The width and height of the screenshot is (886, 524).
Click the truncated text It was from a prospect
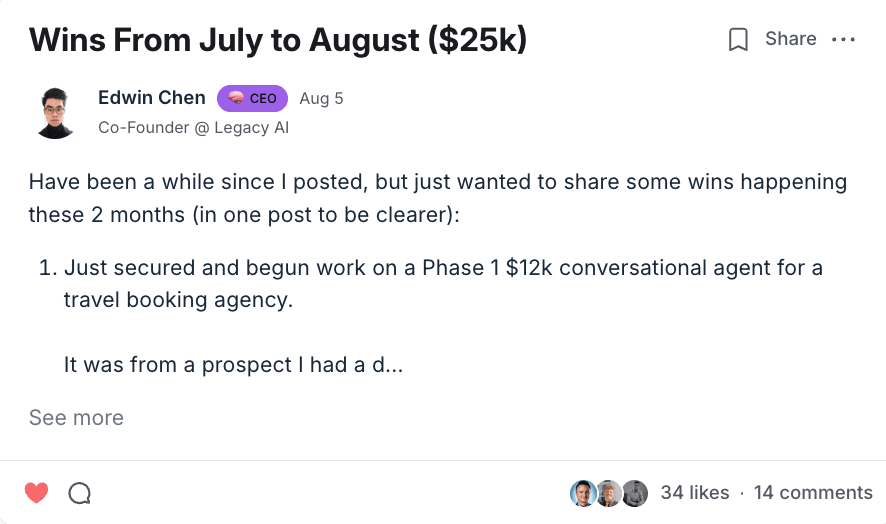tap(233, 365)
